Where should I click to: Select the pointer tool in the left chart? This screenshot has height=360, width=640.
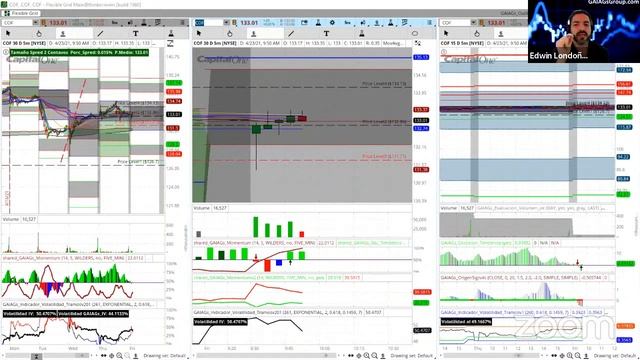[x=8, y=33]
